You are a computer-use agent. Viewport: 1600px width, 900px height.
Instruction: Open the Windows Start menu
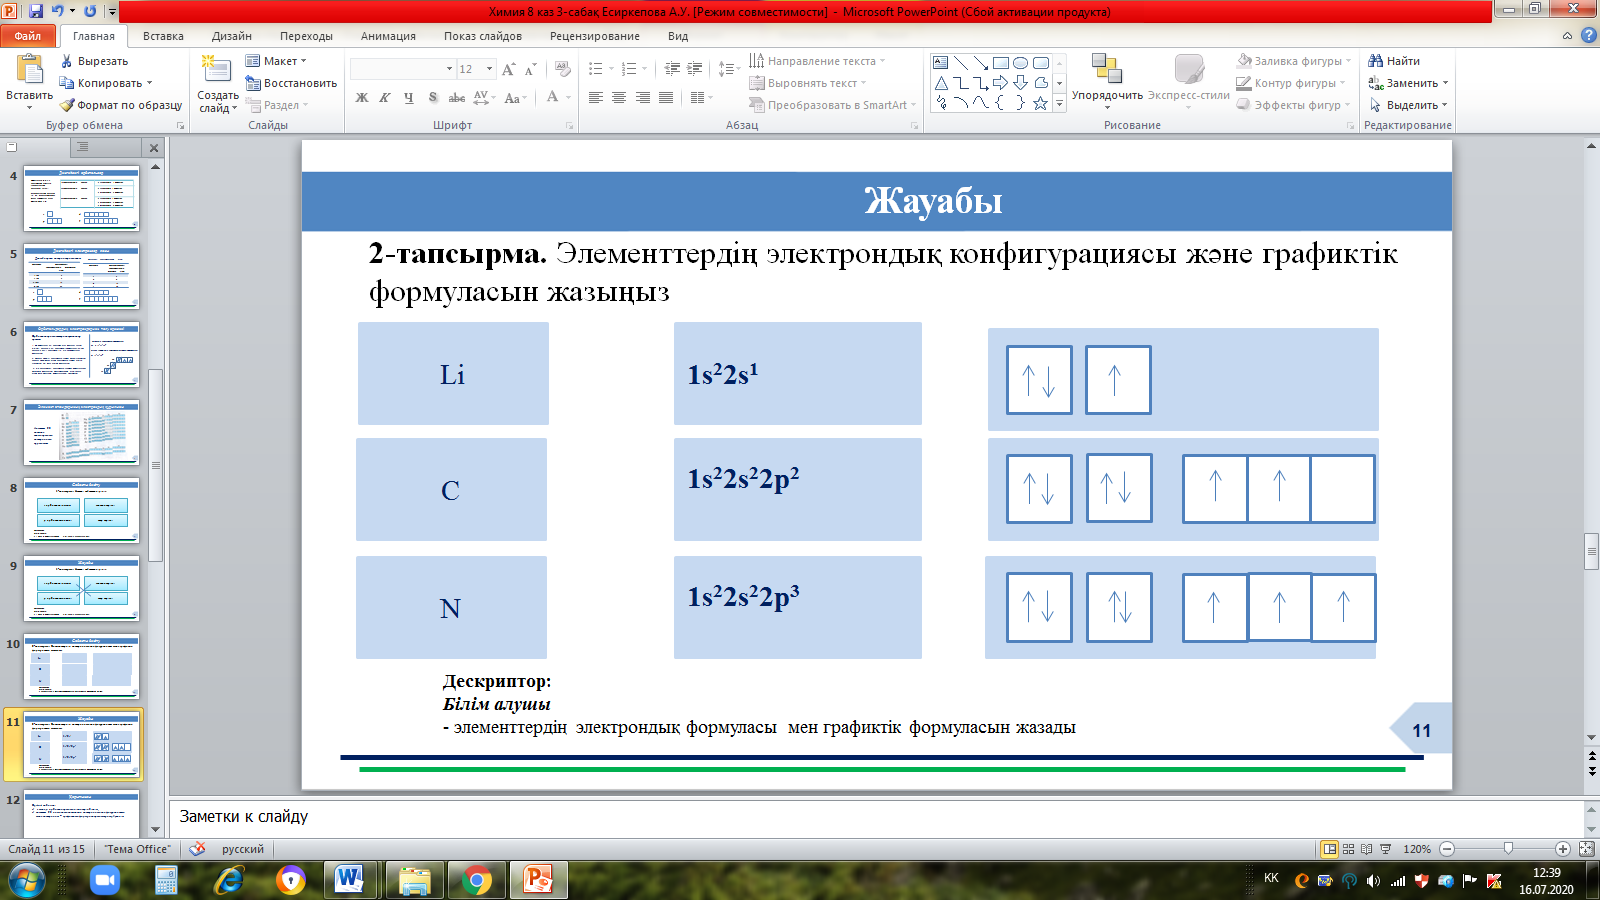[x=26, y=880]
